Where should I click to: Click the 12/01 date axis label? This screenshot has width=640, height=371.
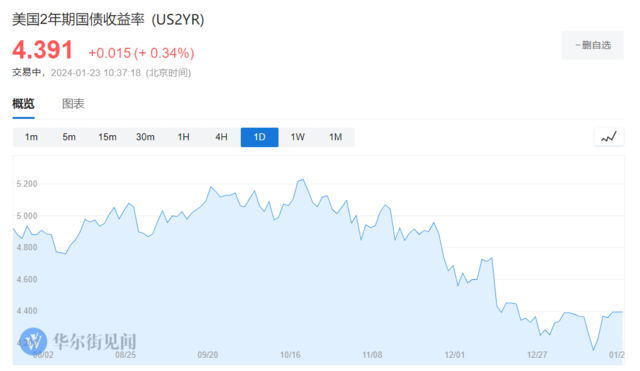(x=455, y=355)
